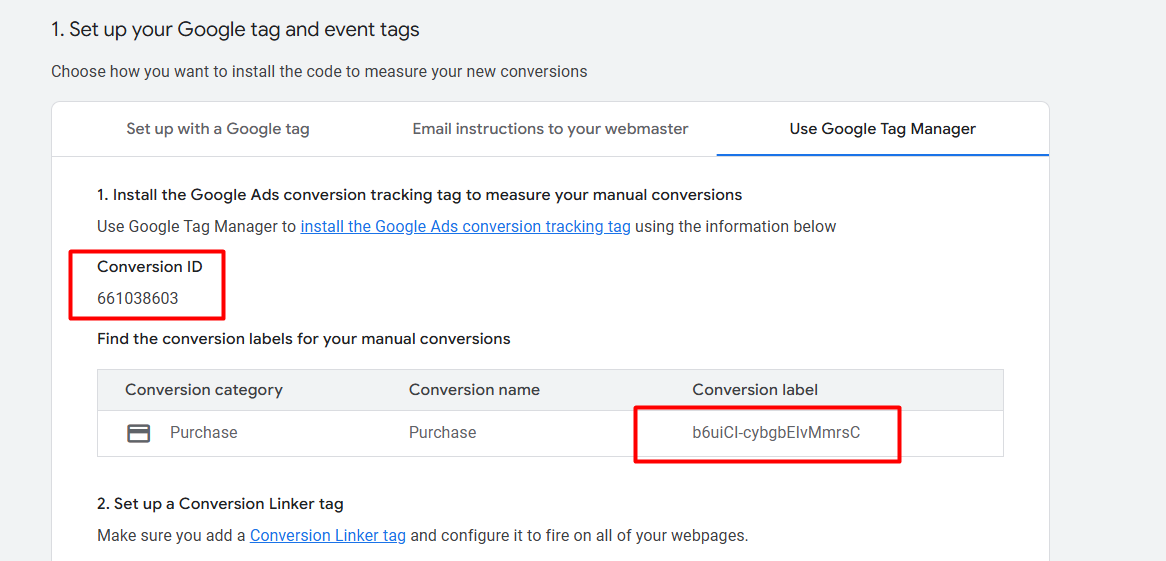Click the Conversion name column header
Image resolution: width=1166 pixels, height=561 pixels.
coord(474,390)
